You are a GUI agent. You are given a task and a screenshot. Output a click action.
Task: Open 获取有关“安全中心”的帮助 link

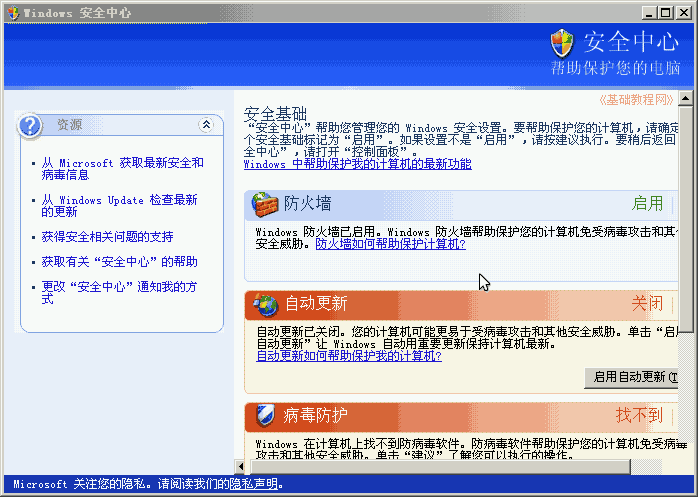point(119,262)
